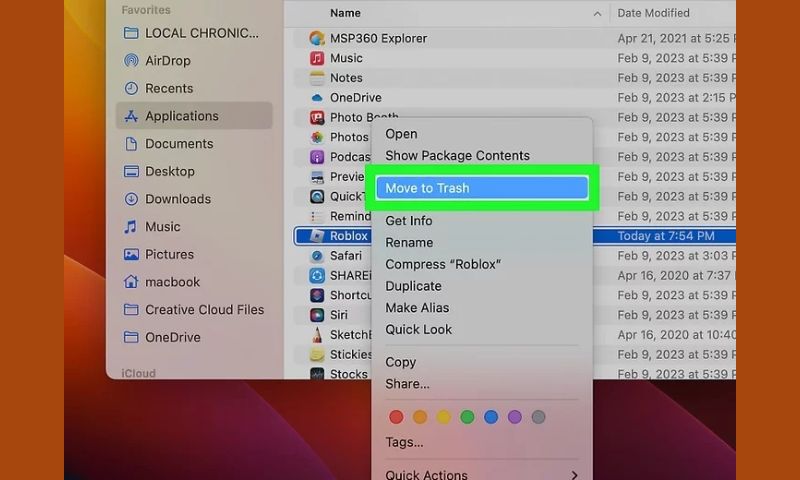Expand the Quick Actions submenu arrow
800x480 pixels.
(x=574, y=475)
